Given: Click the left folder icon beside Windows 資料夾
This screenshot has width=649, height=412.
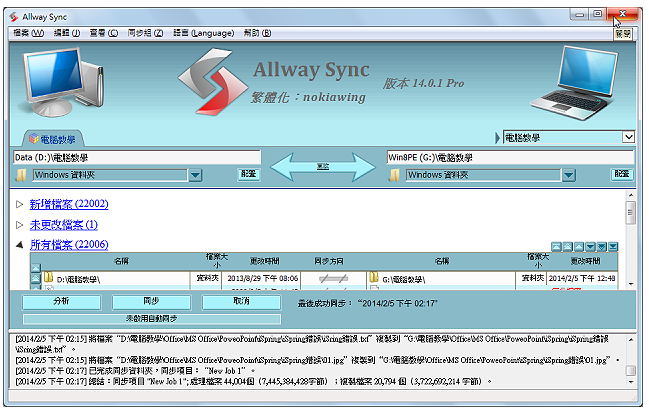Looking at the screenshot, I should (x=21, y=175).
